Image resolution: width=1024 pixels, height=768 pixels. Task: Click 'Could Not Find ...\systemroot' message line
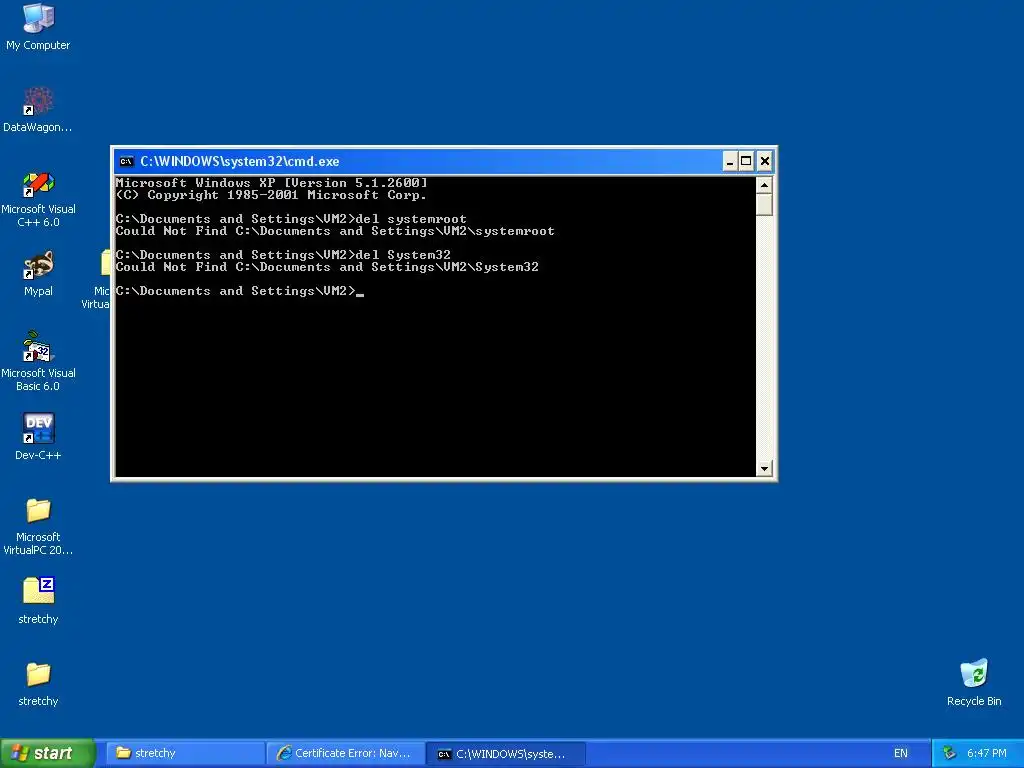[x=335, y=231]
